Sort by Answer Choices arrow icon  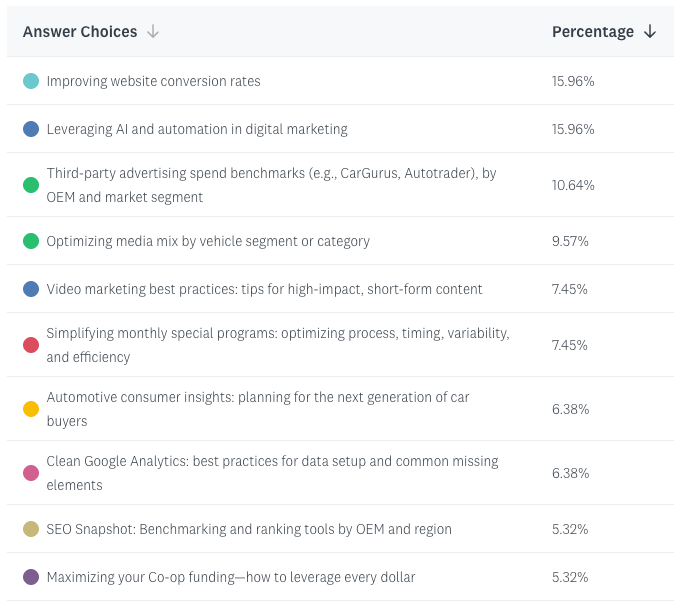153,32
